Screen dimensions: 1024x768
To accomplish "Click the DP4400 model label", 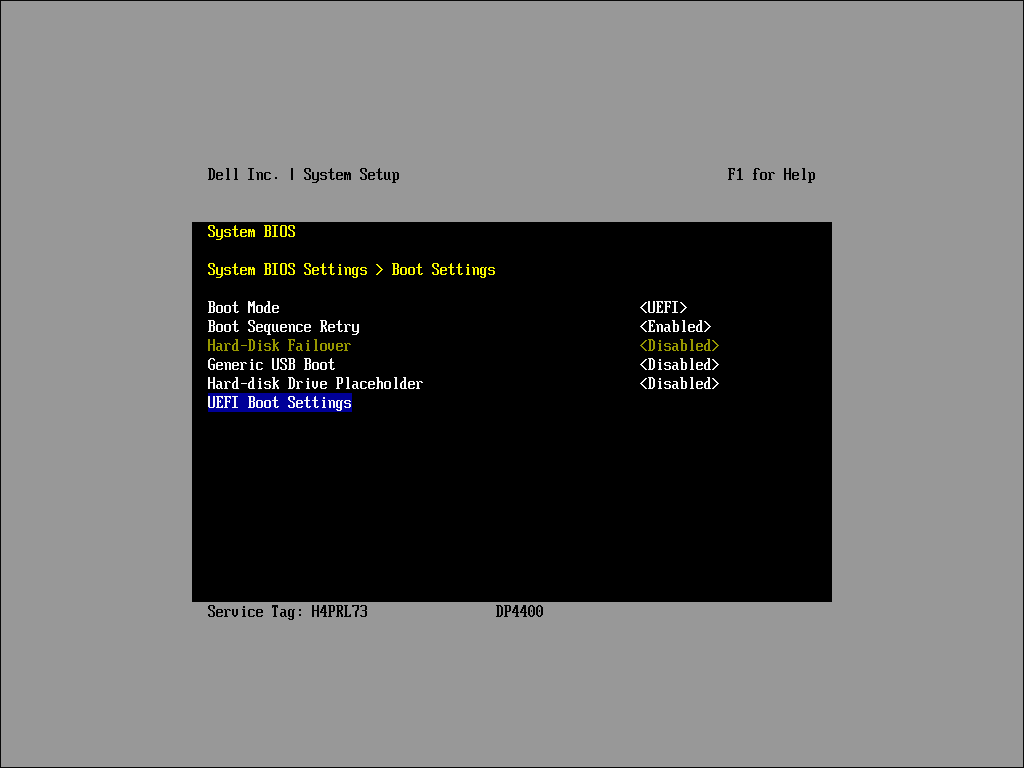I will [x=519, y=611].
